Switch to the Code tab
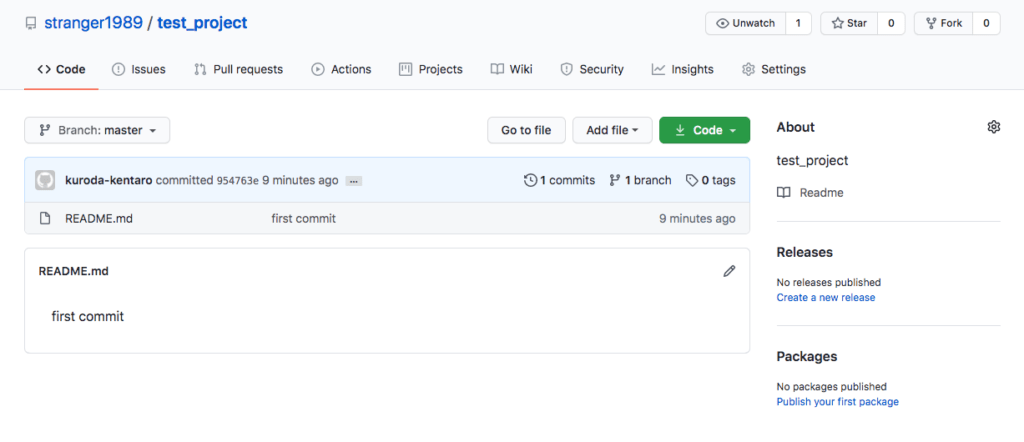 (61, 69)
